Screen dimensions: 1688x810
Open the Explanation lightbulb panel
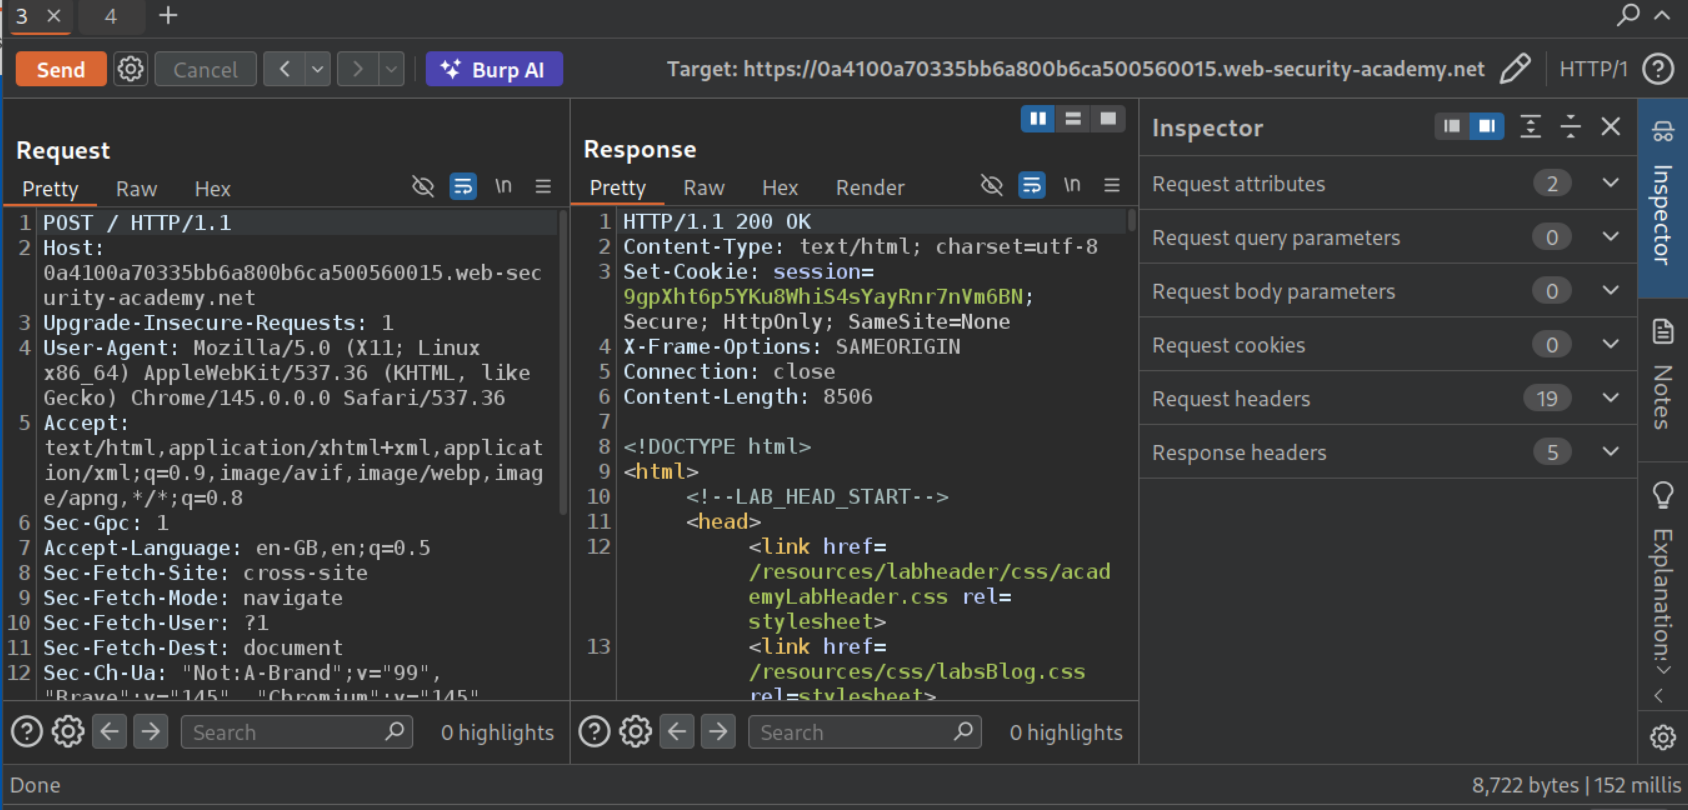[x=1662, y=495]
